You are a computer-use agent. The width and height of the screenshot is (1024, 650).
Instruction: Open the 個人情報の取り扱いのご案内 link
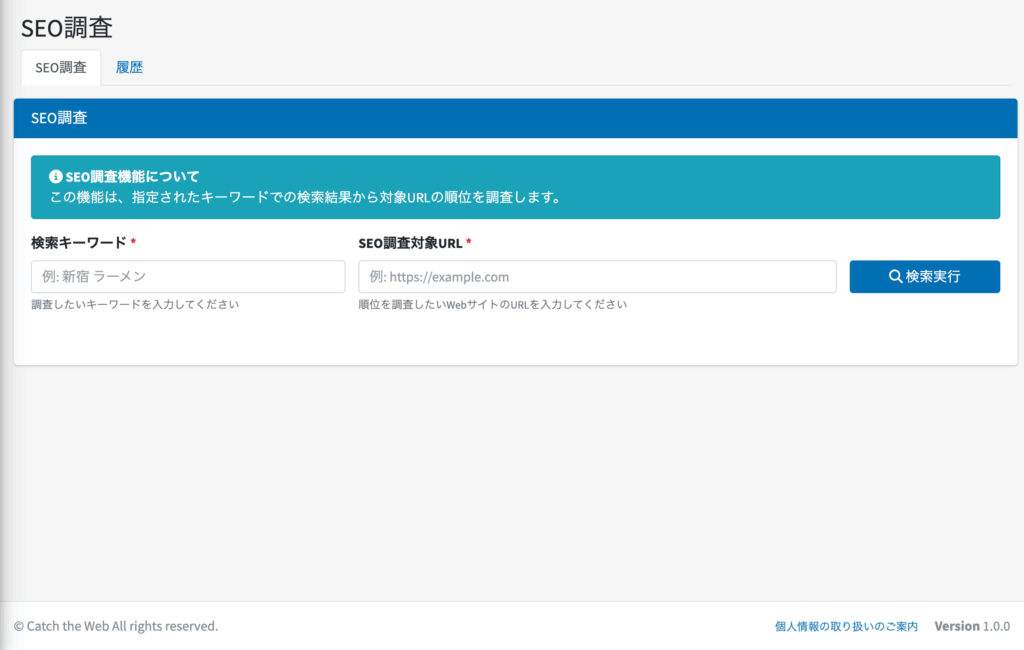click(846, 626)
